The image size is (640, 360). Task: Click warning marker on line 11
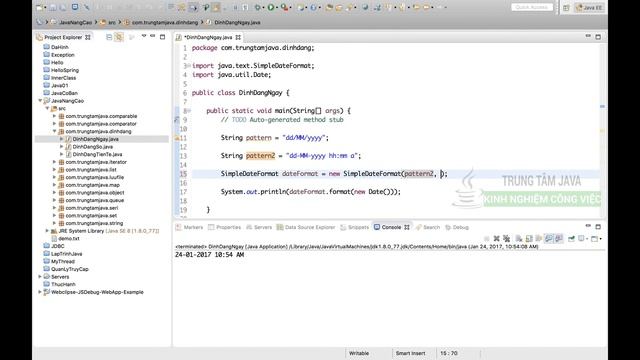(x=177, y=138)
